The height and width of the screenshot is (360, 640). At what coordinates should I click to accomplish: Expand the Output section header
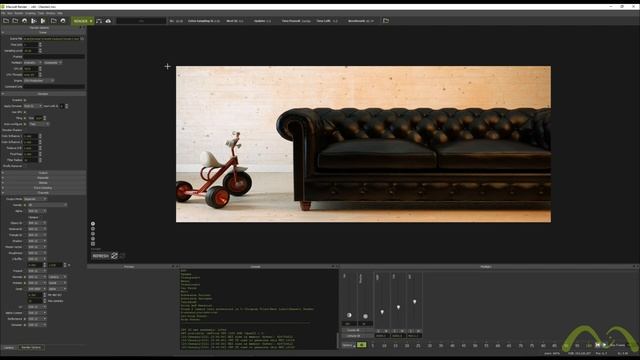point(43,173)
